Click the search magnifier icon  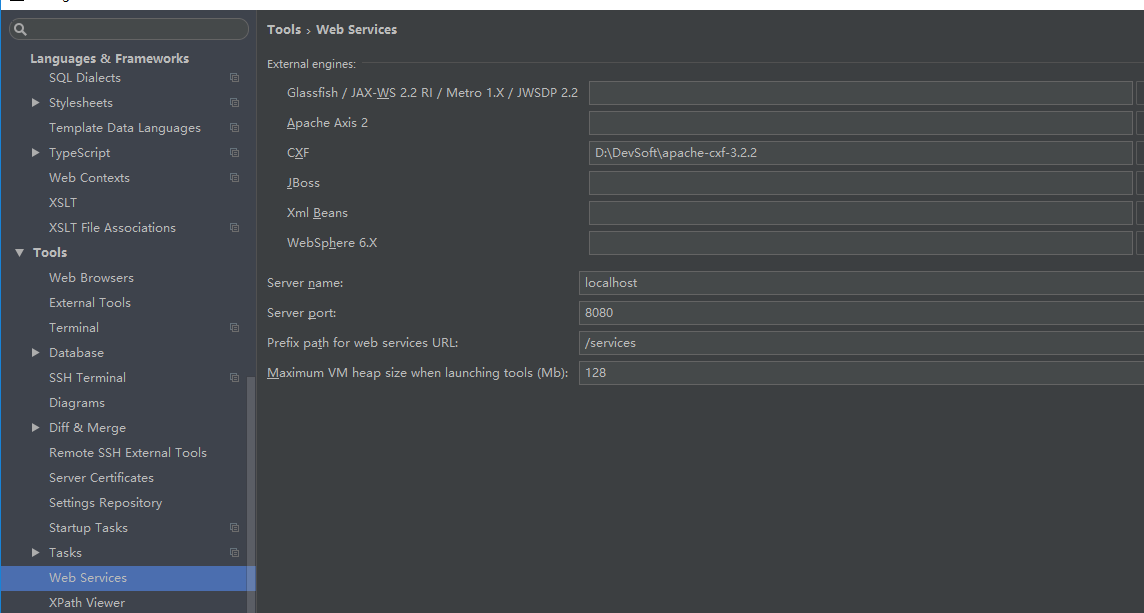tap(20, 29)
